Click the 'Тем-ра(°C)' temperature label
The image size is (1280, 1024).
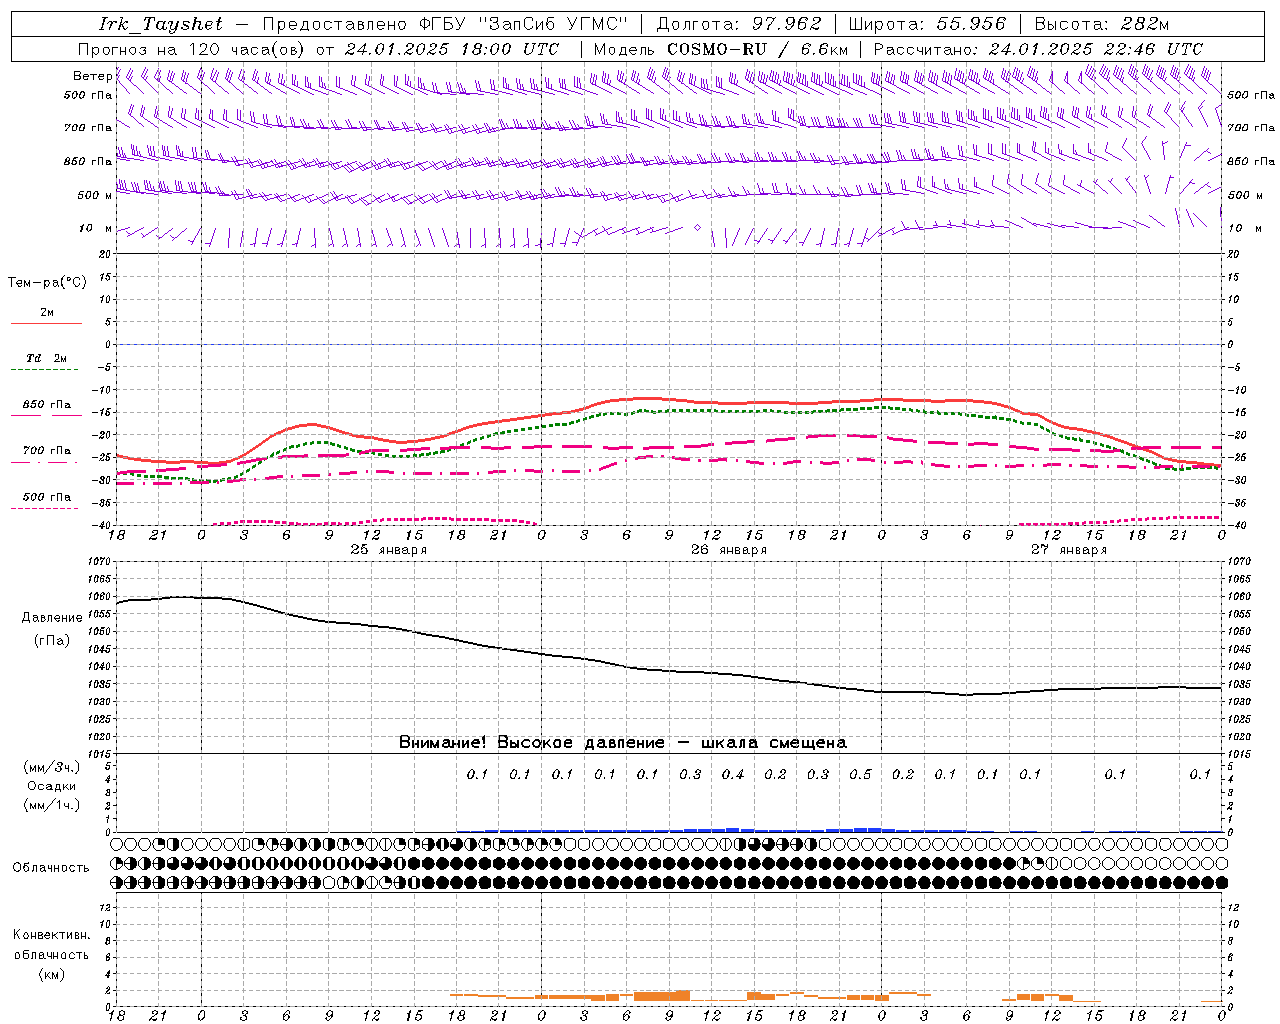click(x=47, y=283)
